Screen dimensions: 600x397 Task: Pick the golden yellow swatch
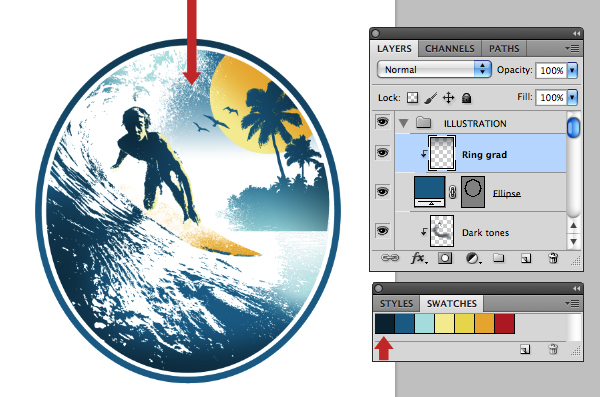(465, 323)
